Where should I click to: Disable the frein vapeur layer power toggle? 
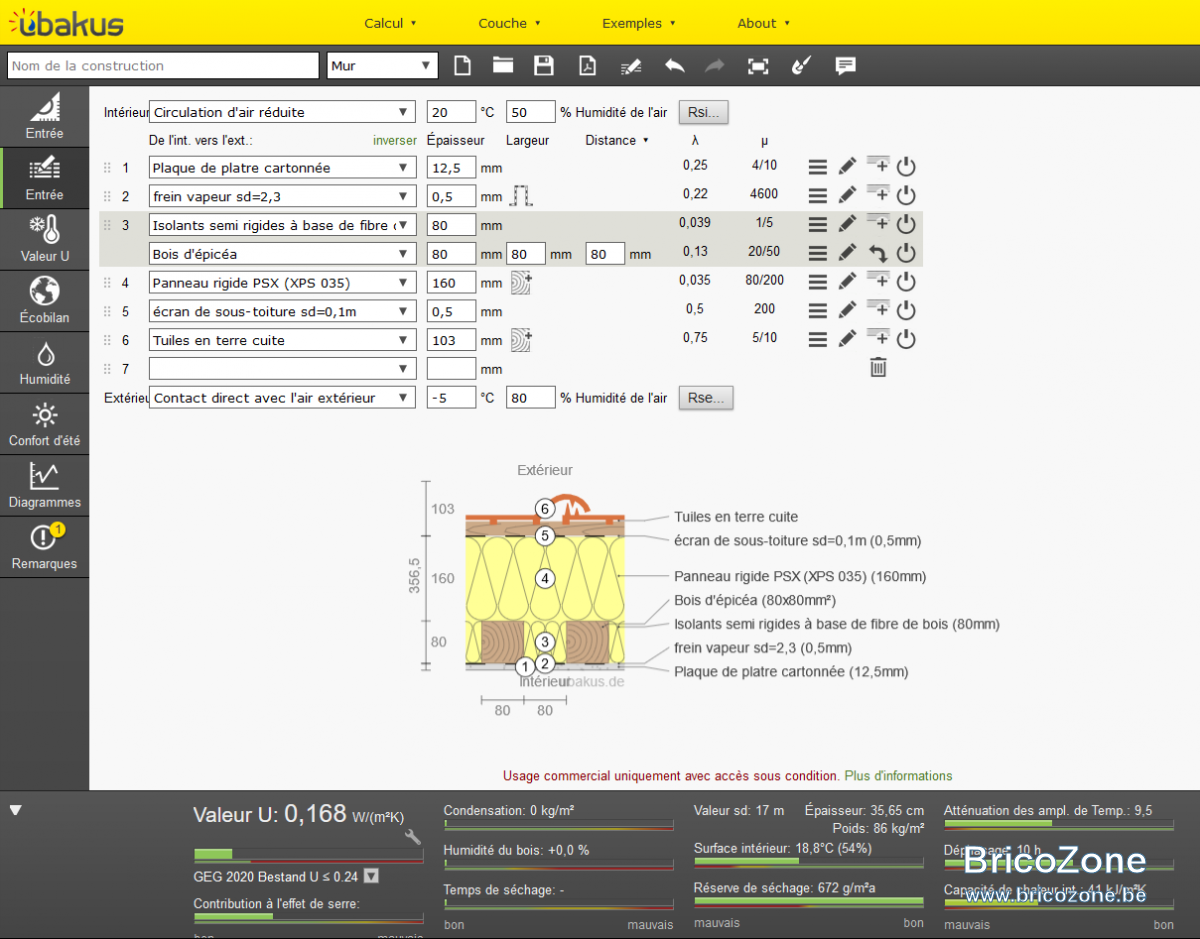[x=906, y=196]
